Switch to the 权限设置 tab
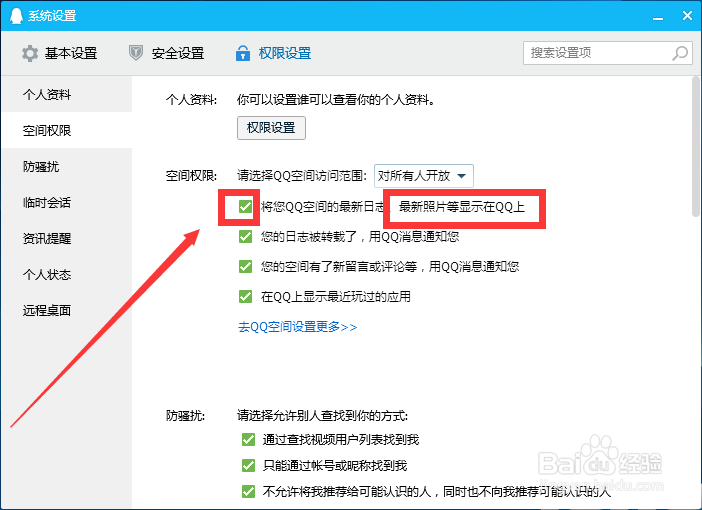 (x=274, y=53)
